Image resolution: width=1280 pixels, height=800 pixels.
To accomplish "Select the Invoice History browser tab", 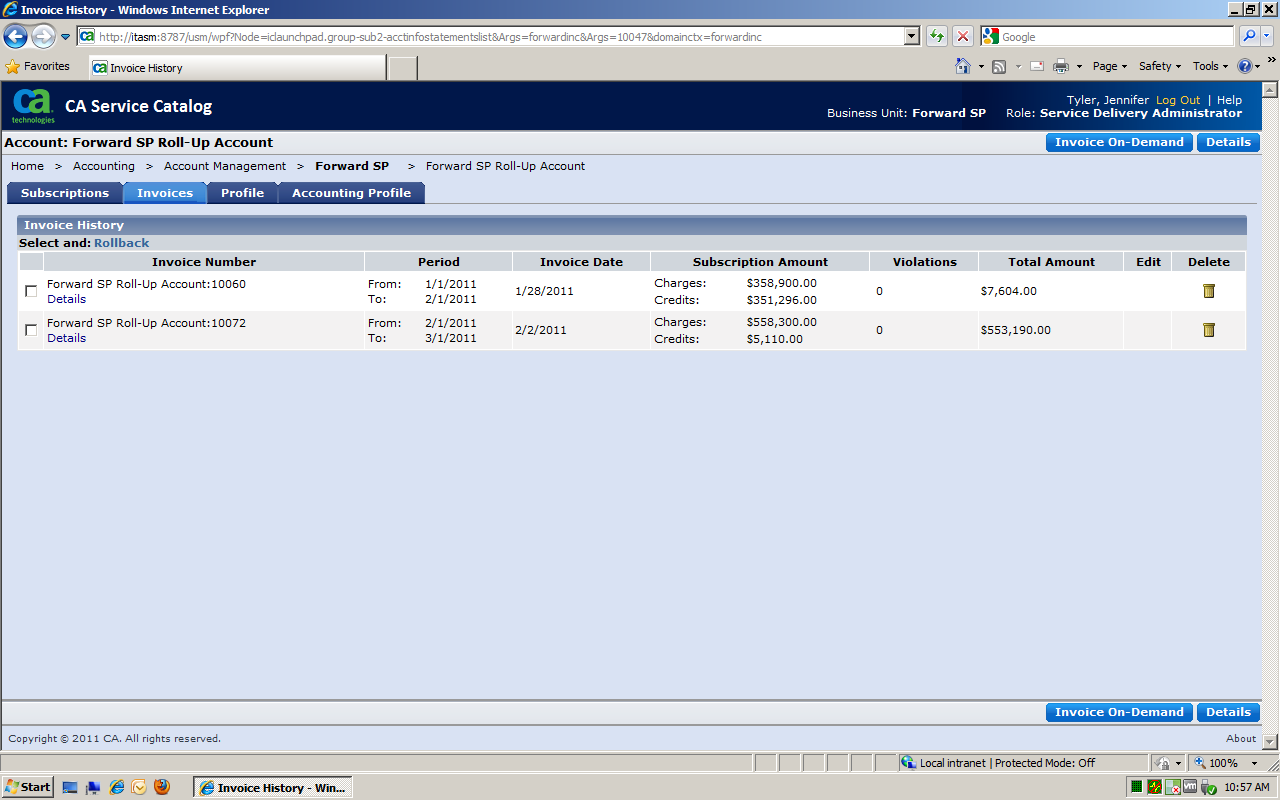I will click(237, 68).
